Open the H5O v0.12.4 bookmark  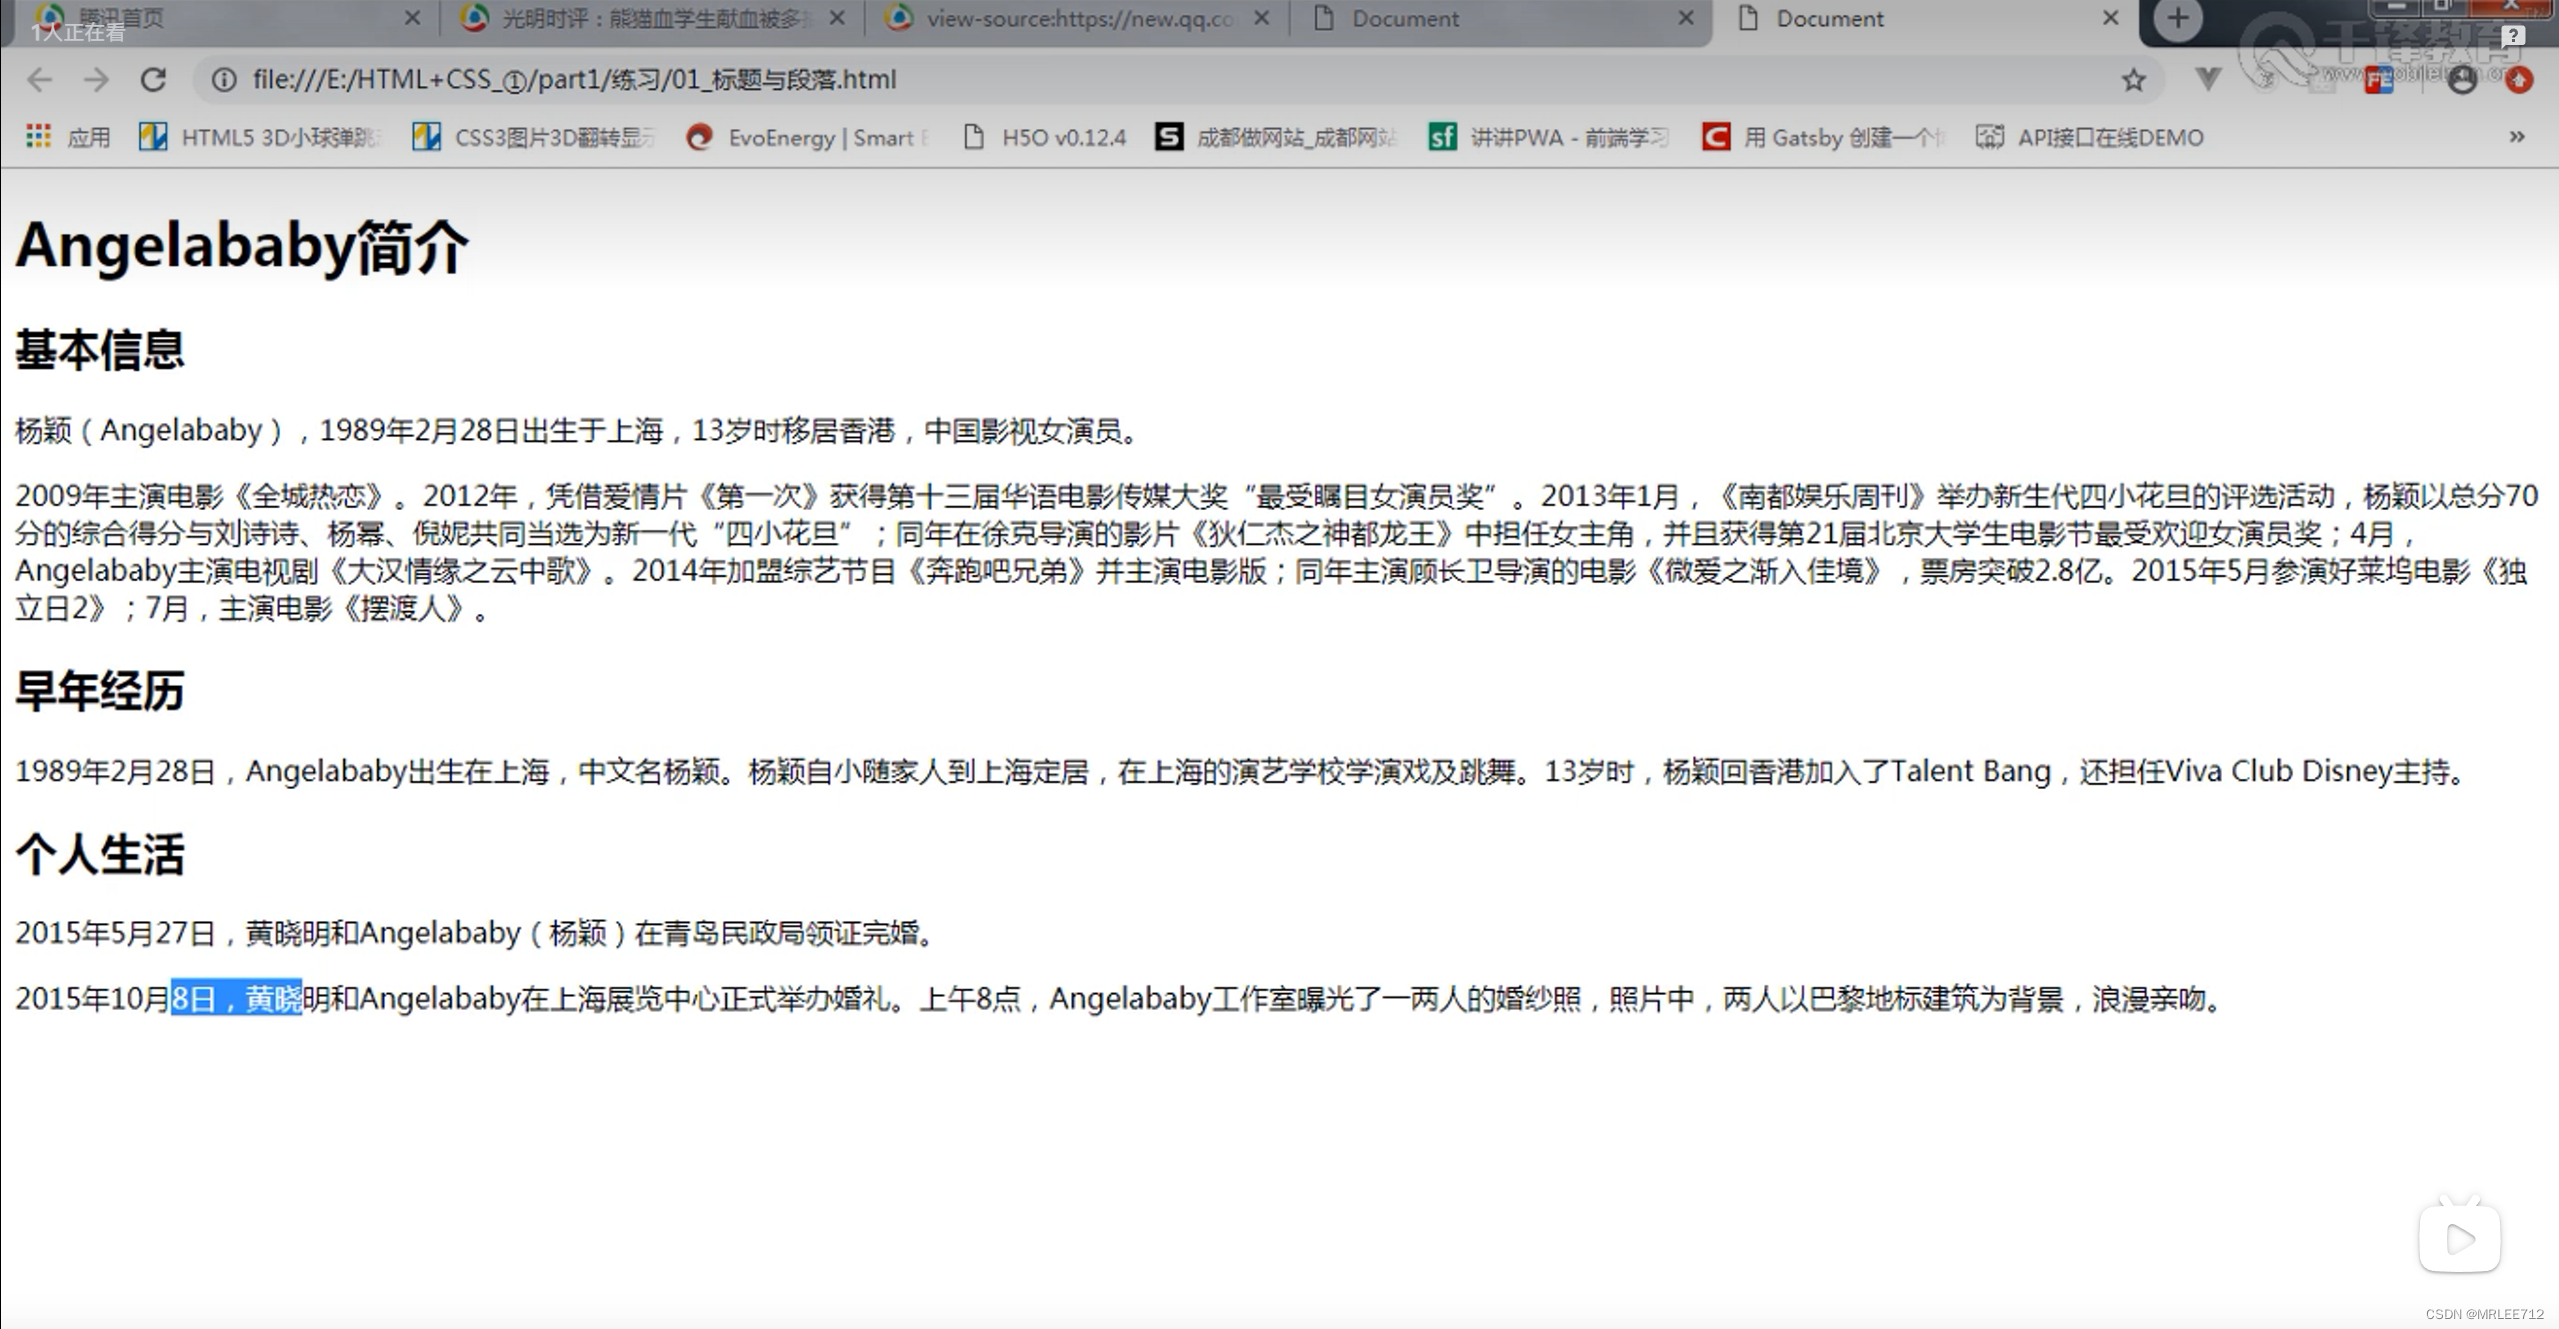point(1043,137)
